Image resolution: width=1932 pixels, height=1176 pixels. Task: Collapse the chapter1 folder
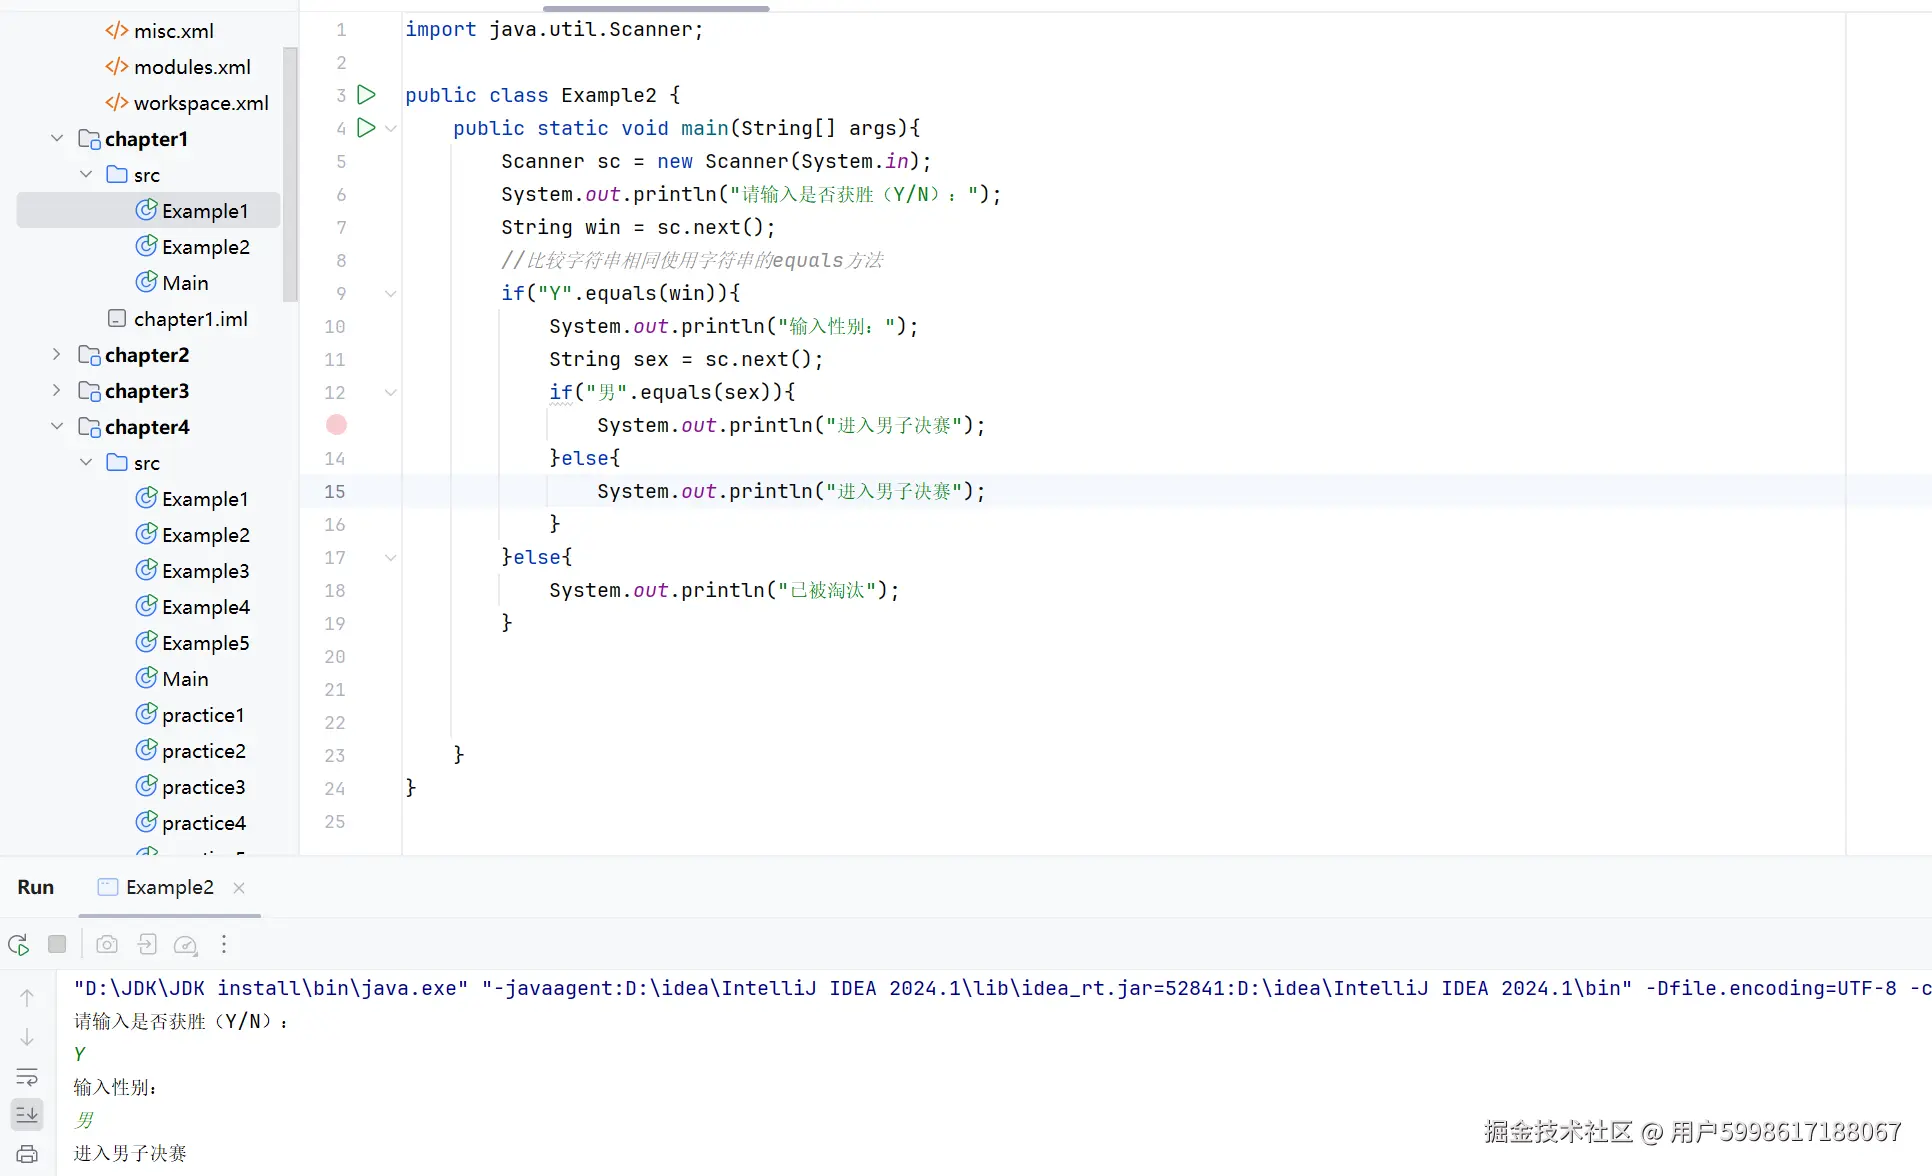[57, 139]
